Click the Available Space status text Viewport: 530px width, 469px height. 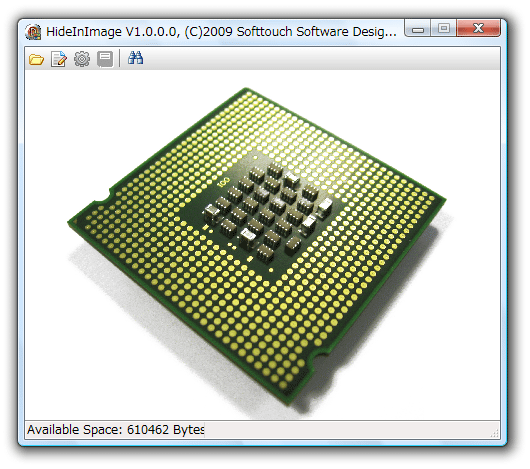[116, 430]
